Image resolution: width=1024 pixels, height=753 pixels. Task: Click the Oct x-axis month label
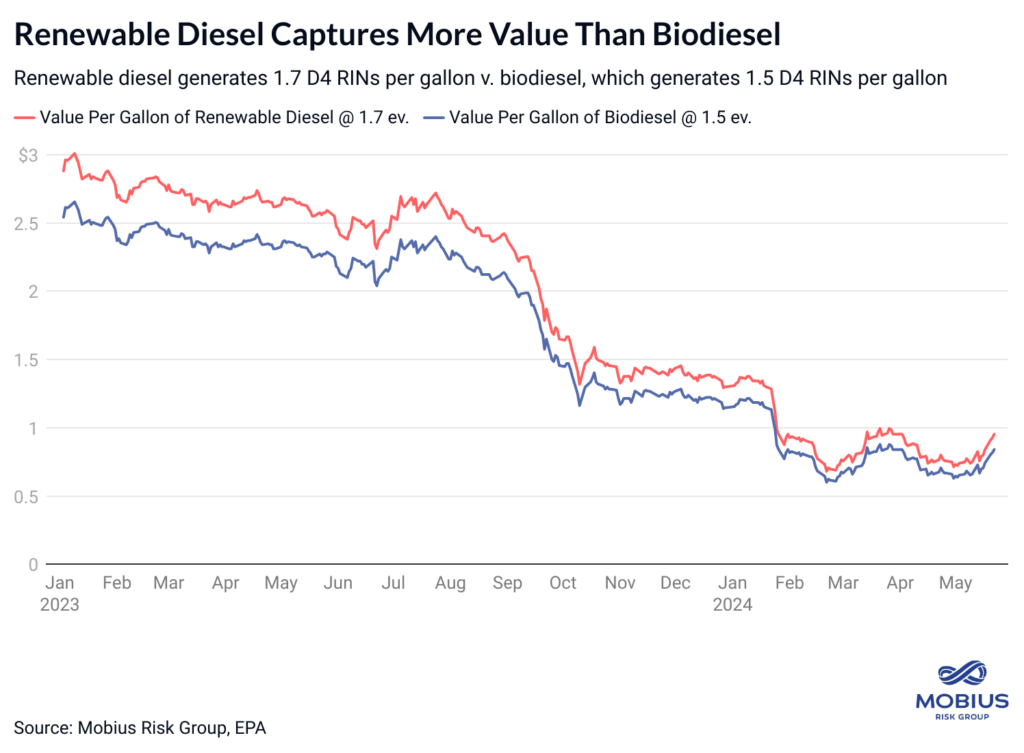click(563, 583)
